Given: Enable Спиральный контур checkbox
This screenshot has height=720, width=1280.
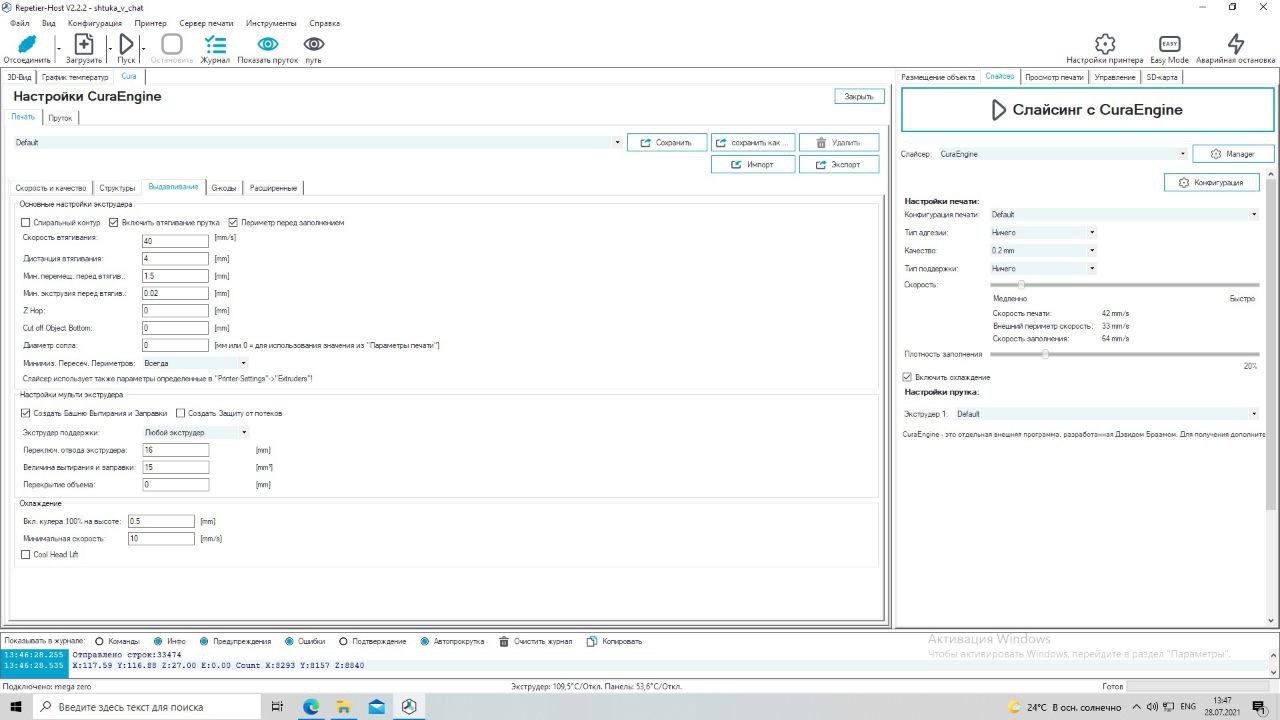Looking at the screenshot, I should point(27,222).
